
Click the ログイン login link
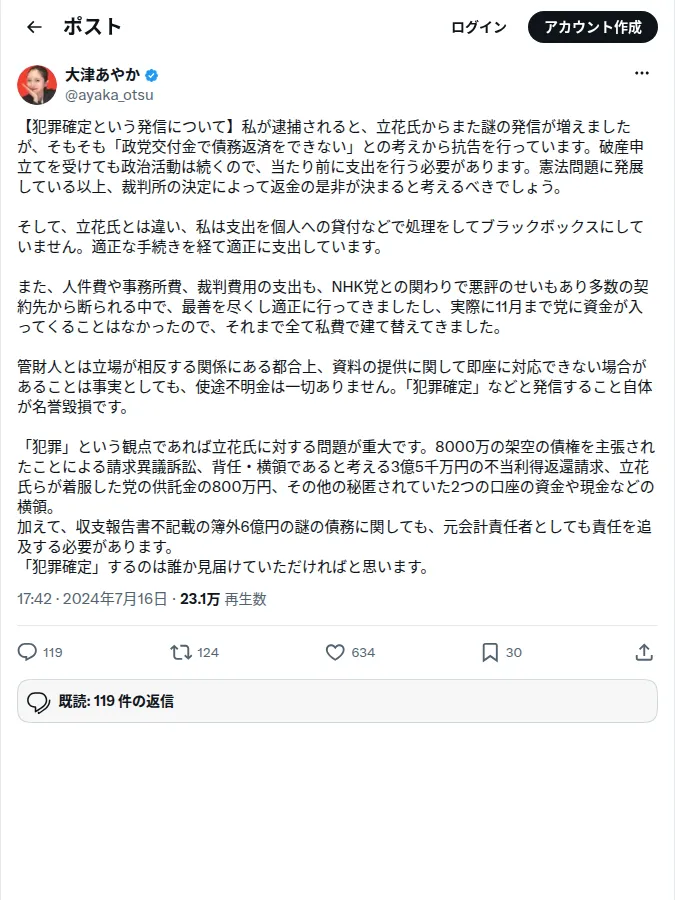point(479,27)
